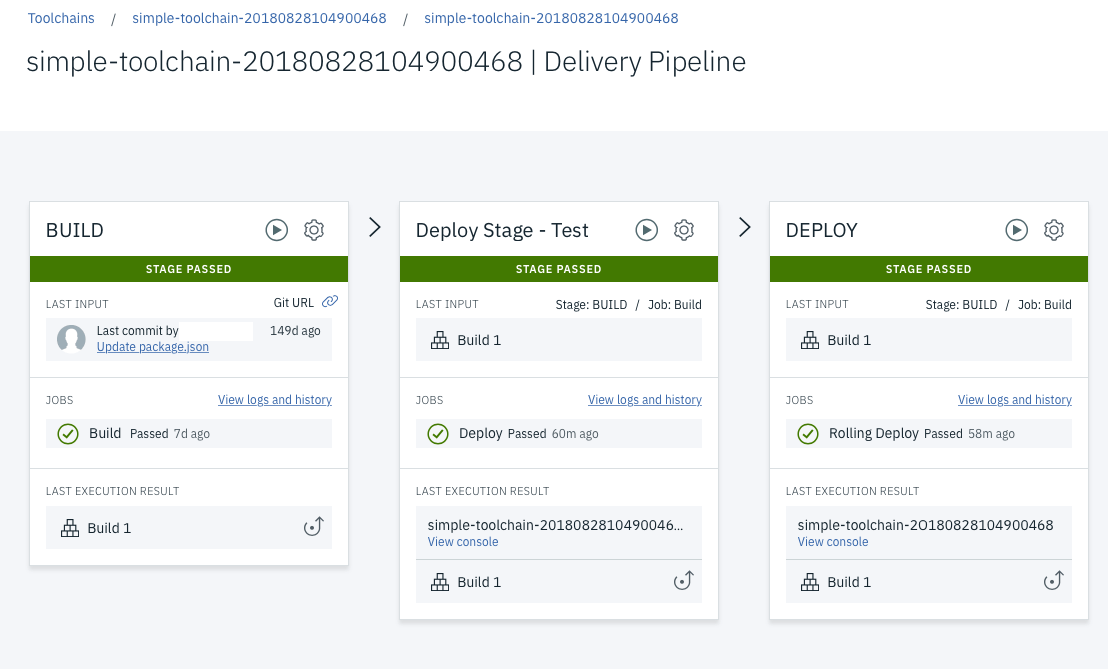Click the BUILD Stage Passed status bar

(x=189, y=269)
